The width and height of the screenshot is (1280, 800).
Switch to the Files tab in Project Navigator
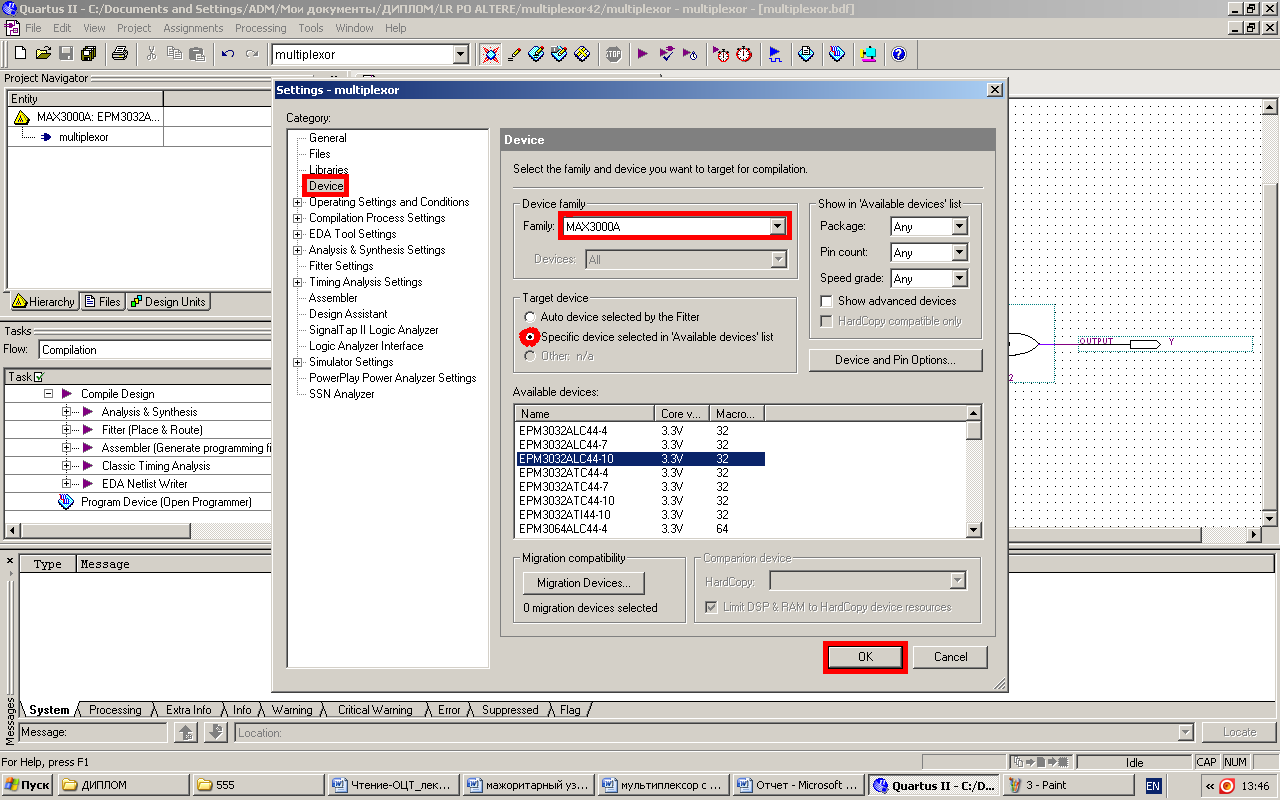point(102,302)
